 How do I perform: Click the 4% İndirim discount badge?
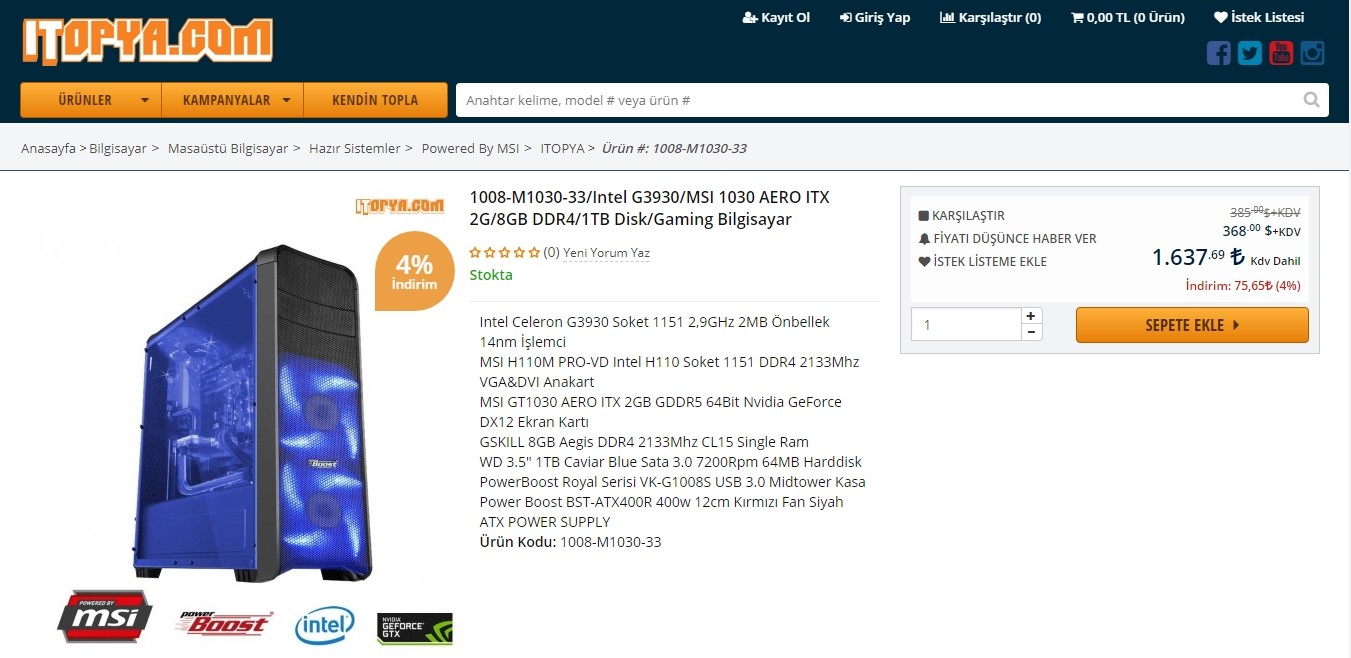[x=415, y=271]
